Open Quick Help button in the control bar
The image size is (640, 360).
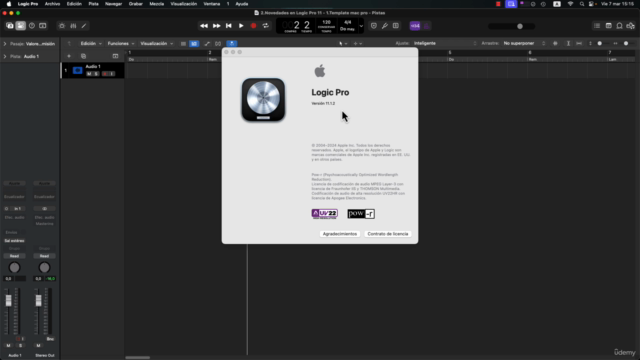[32, 26]
